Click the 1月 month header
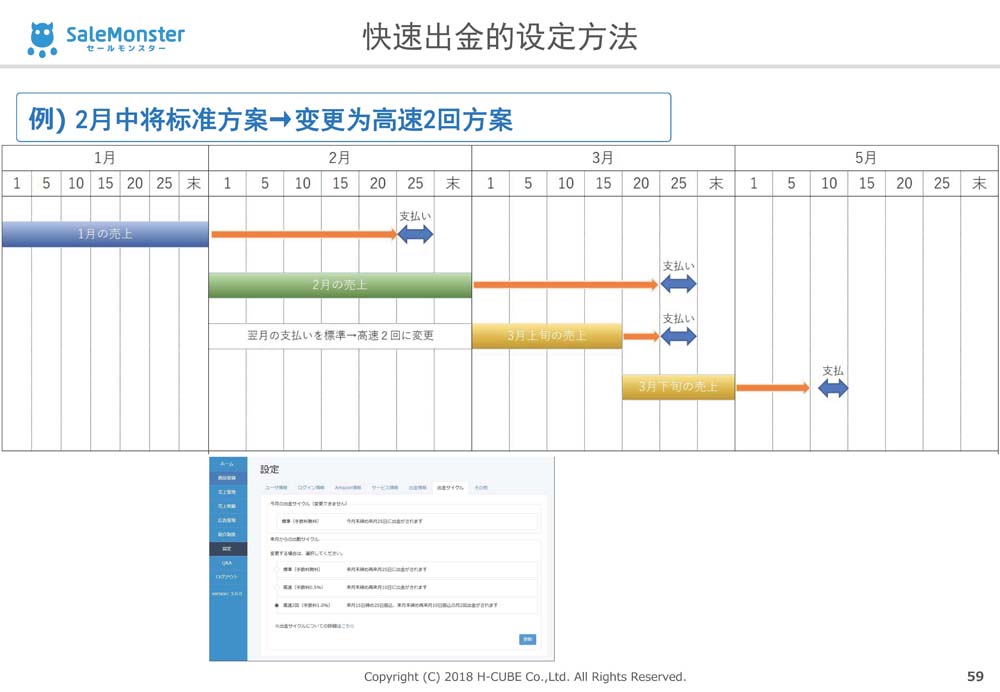Viewport: 1000px width, 692px height. [x=105, y=158]
